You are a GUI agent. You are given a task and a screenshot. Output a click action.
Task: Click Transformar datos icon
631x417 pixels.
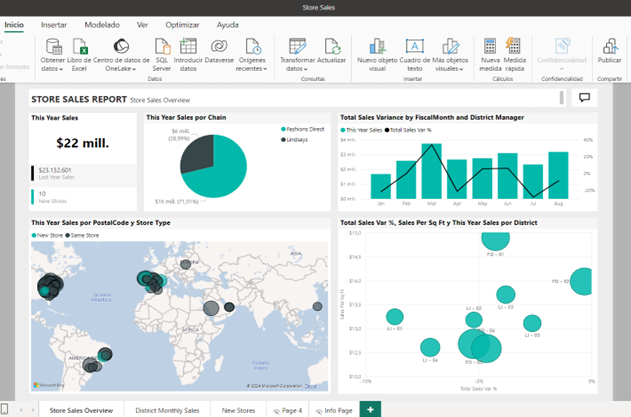[297, 46]
